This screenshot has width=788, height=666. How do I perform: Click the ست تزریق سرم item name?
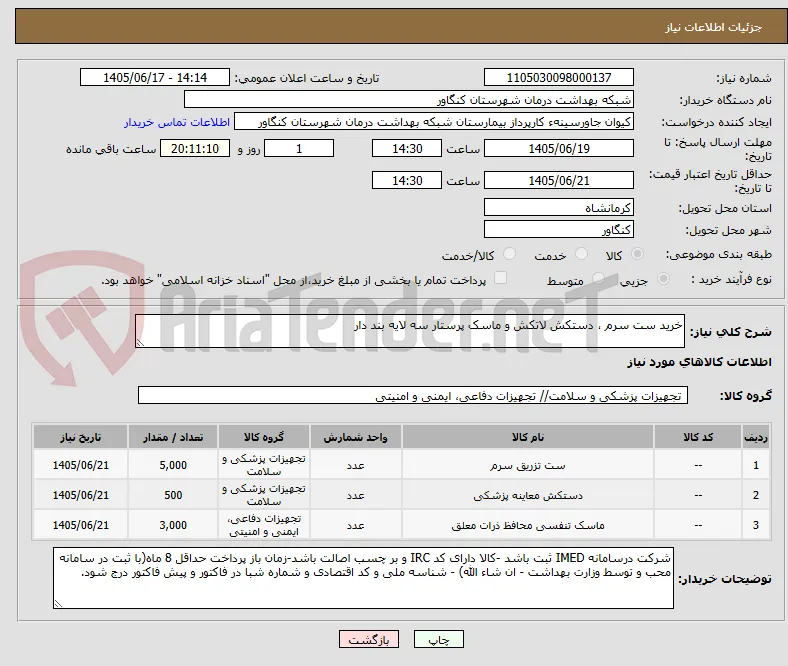pyautogui.click(x=528, y=466)
